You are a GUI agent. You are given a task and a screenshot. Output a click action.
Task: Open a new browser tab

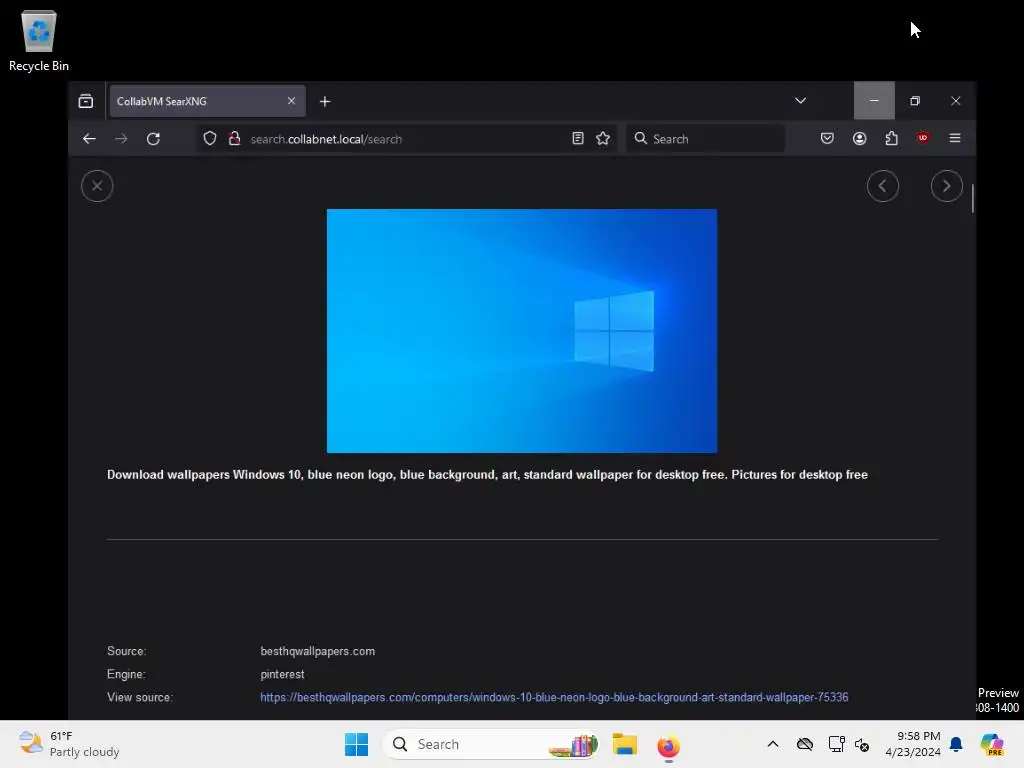(x=325, y=101)
